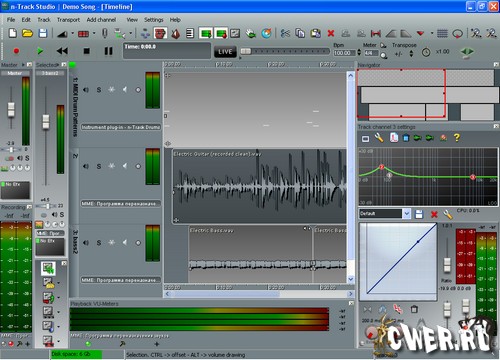500x360 pixels.
Task: Open dropdown arrow next to red grid icon
Action: pyautogui.click(x=94, y=33)
